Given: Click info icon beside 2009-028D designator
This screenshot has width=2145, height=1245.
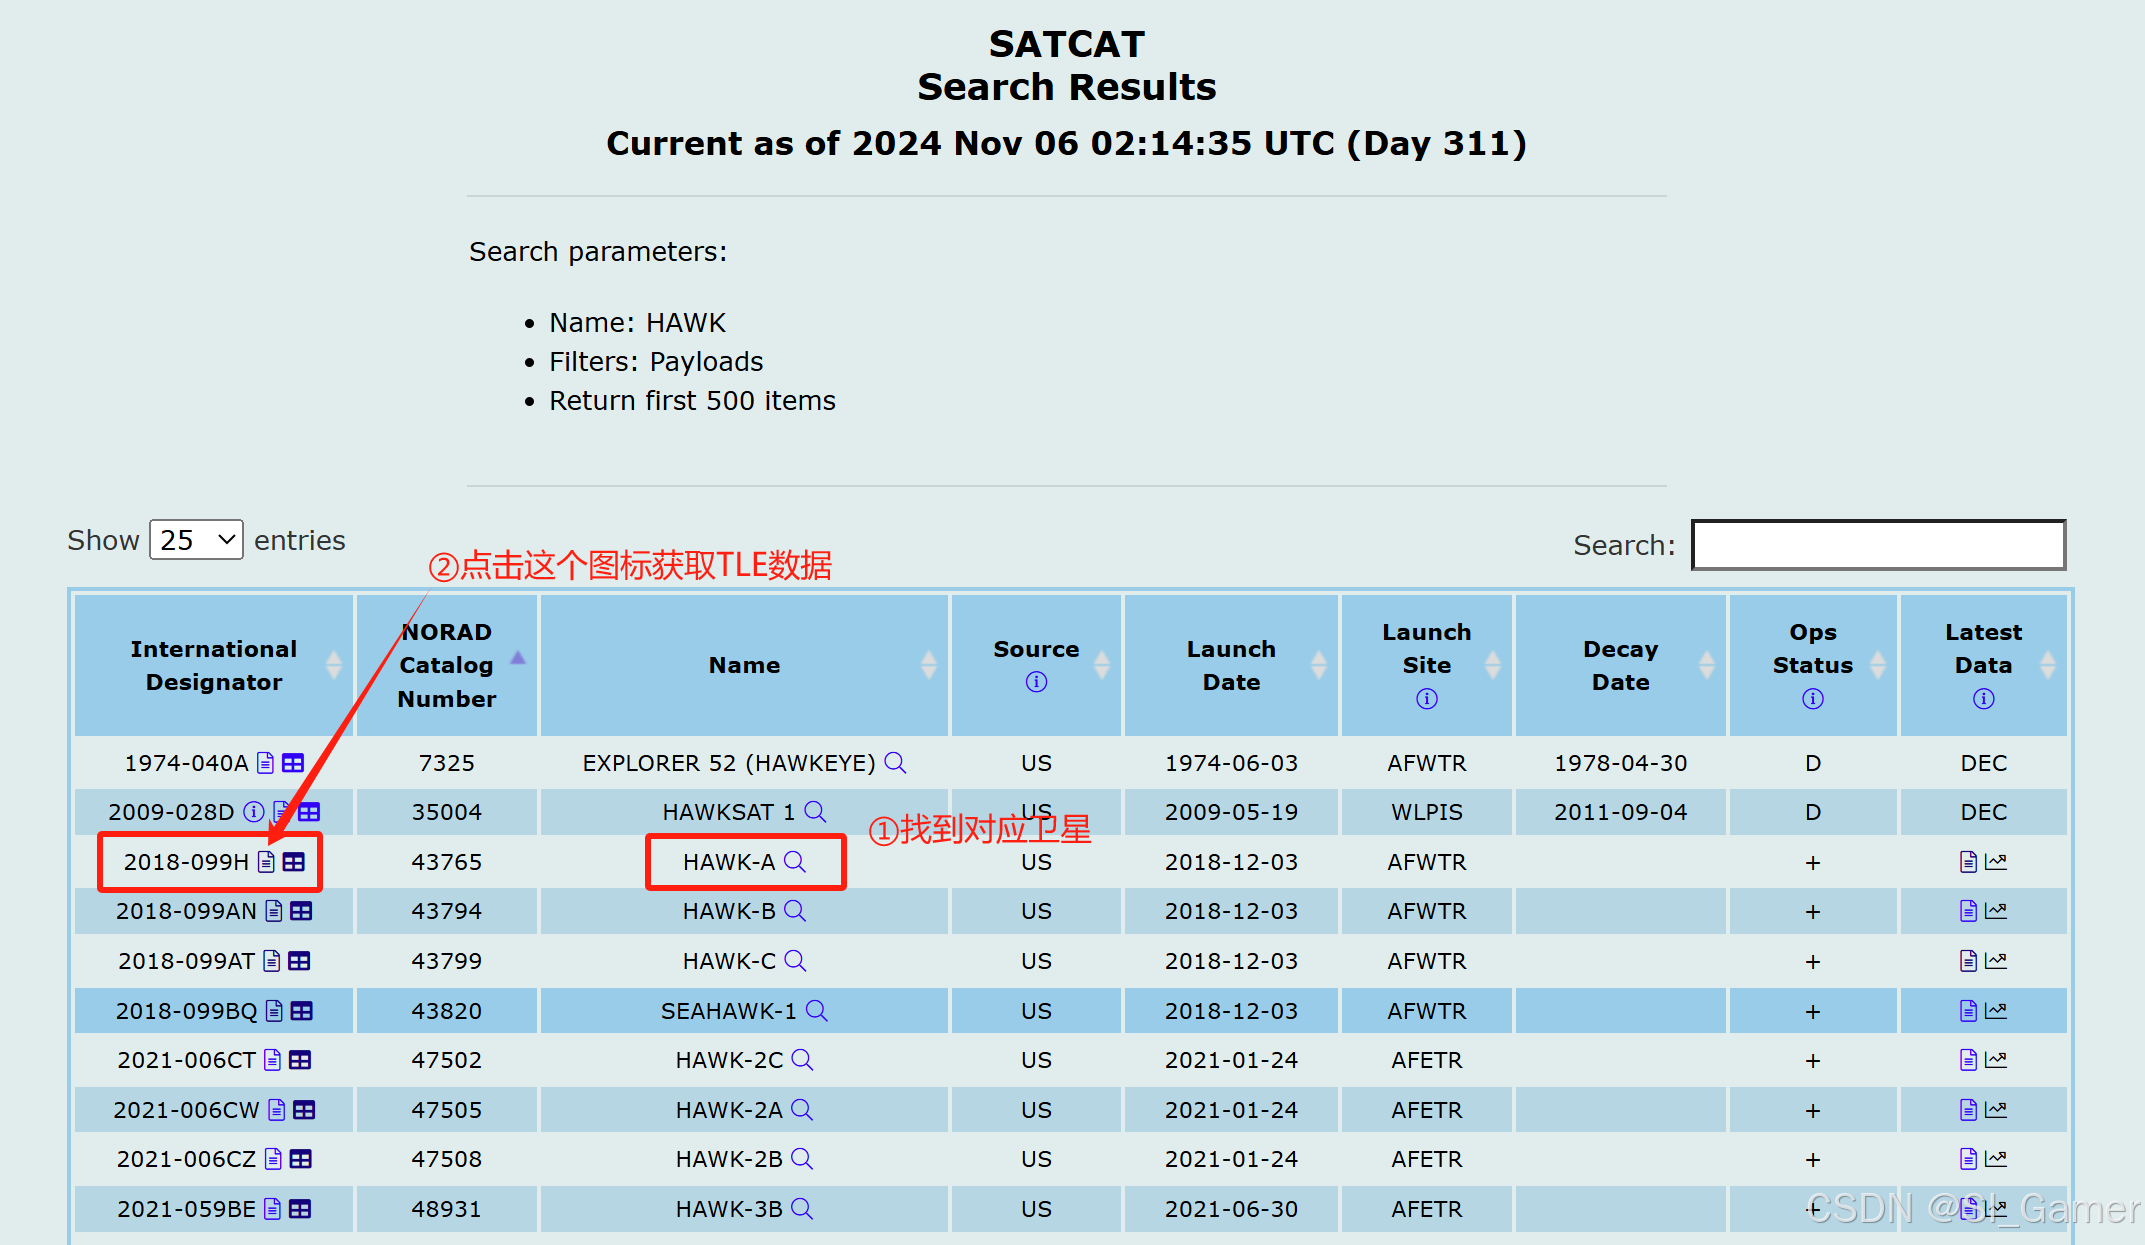Looking at the screenshot, I should click(254, 811).
